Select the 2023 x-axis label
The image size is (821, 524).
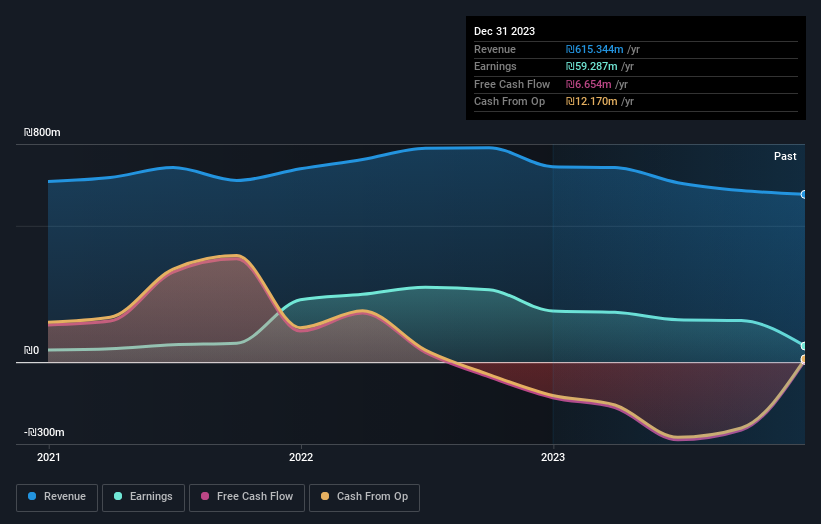pos(553,457)
